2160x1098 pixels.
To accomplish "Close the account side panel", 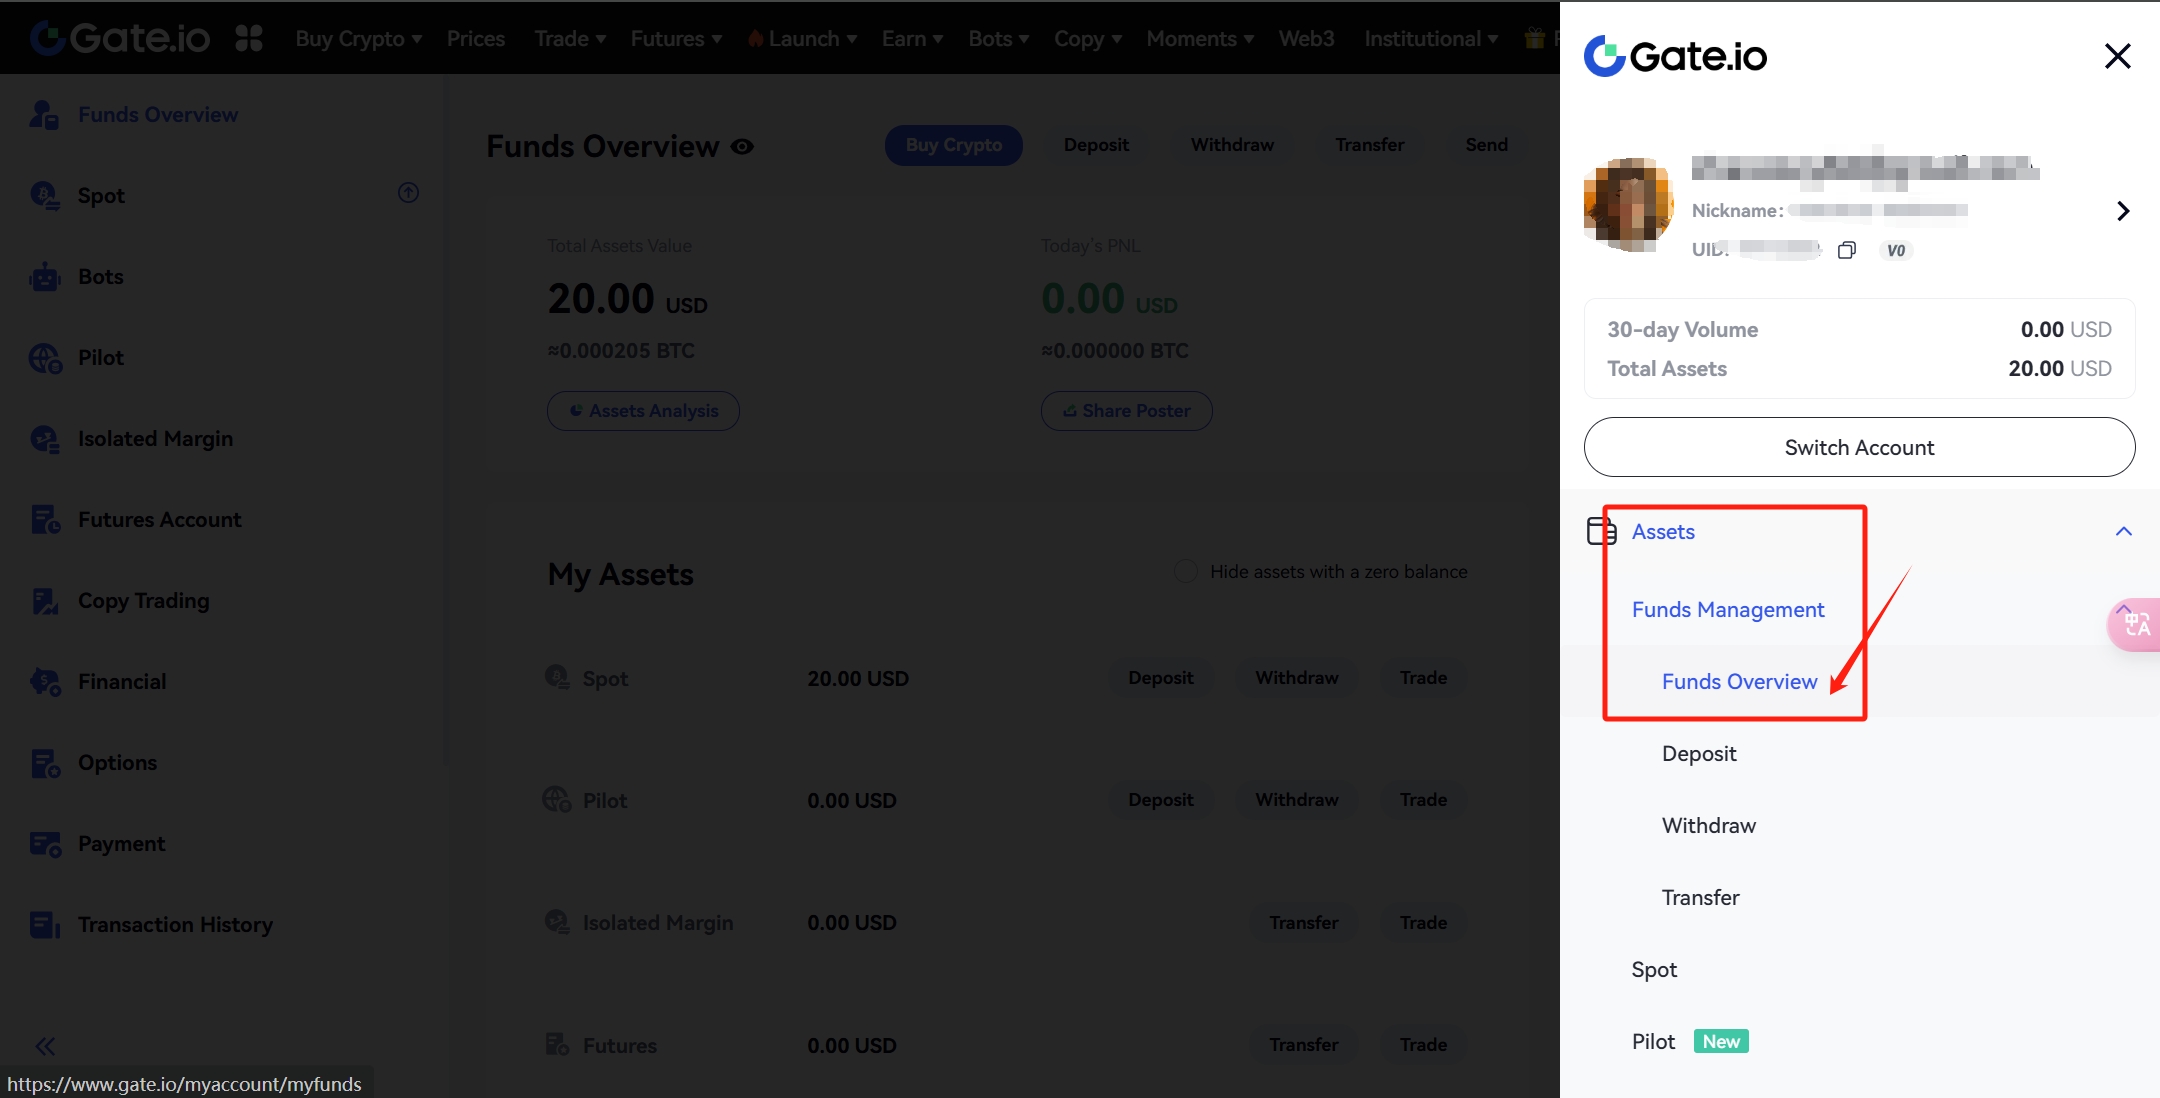I will tap(2117, 56).
